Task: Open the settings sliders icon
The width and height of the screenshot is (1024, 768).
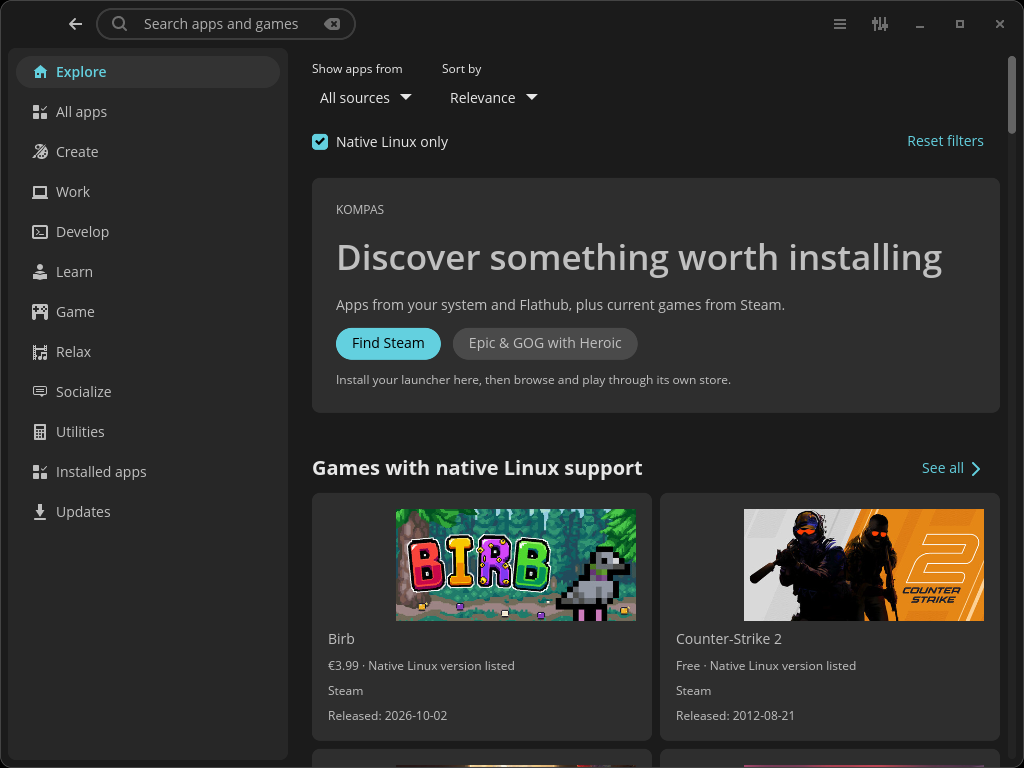Action: pyautogui.click(x=880, y=24)
